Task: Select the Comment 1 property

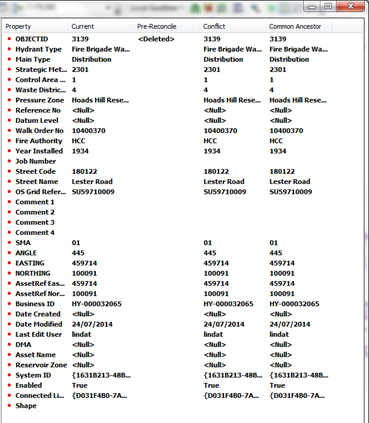Action: pos(35,202)
